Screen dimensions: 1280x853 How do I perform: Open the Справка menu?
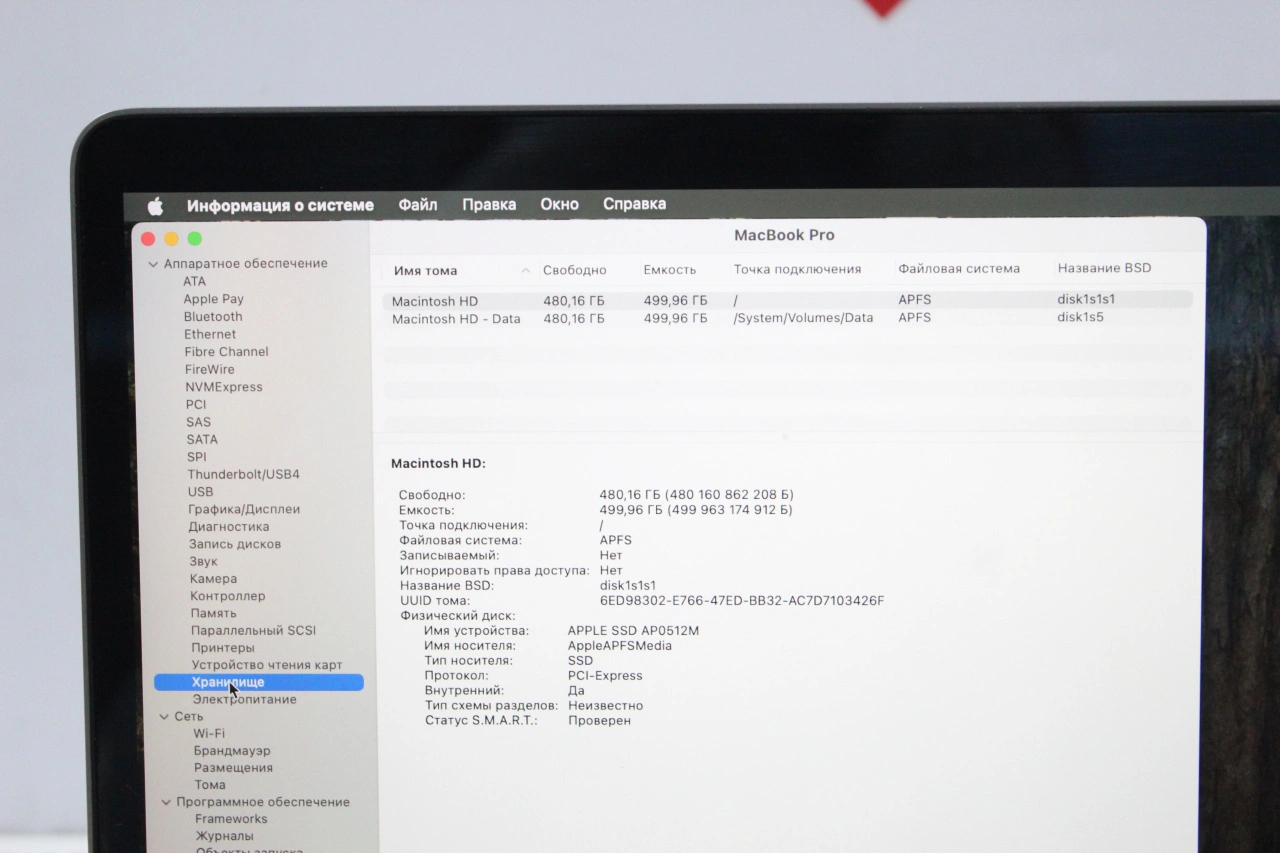634,204
